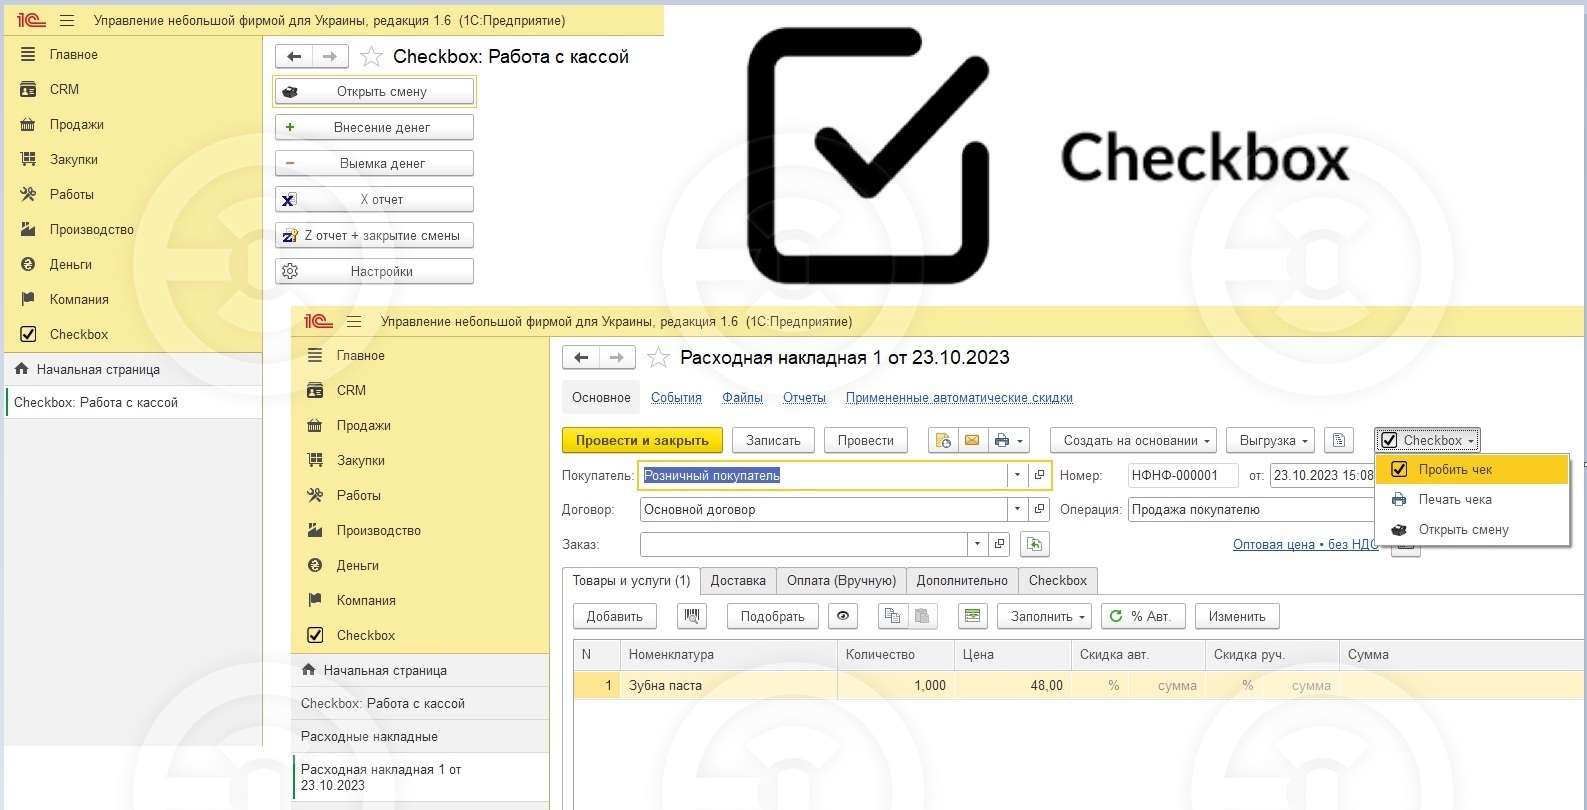The height and width of the screenshot is (810, 1587).
Task: Click Провести button
Action: 866,440
